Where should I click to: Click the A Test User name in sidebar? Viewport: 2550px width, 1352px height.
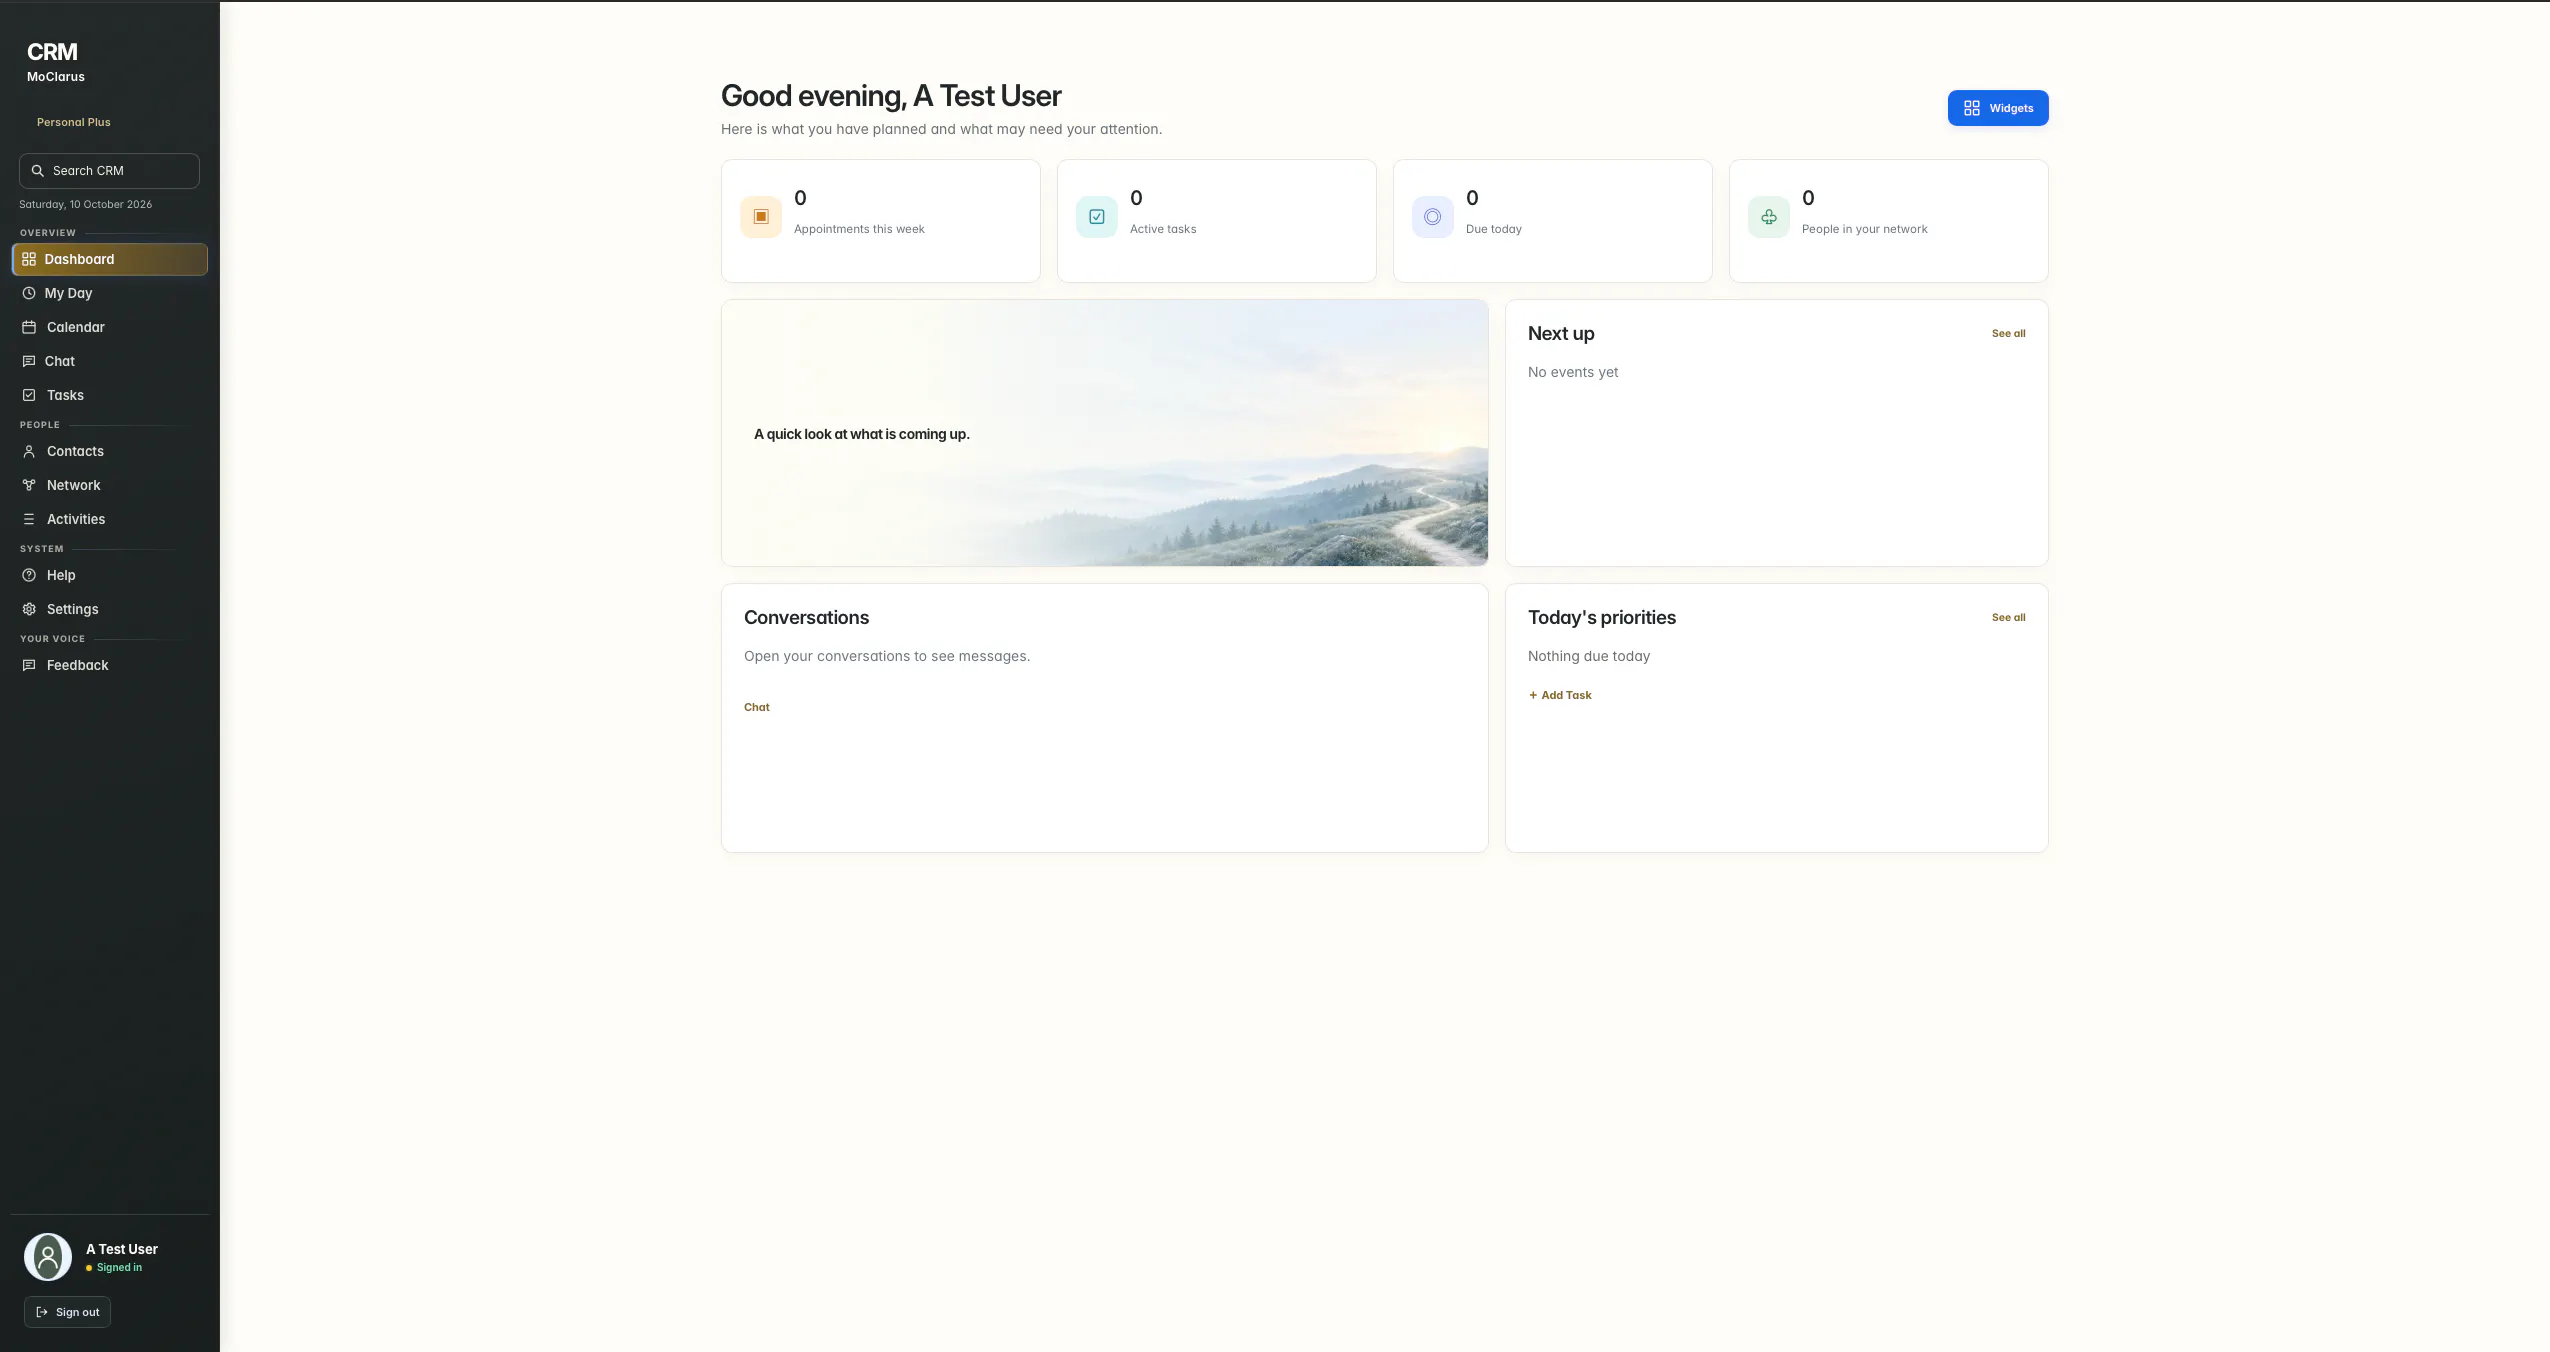point(122,1249)
